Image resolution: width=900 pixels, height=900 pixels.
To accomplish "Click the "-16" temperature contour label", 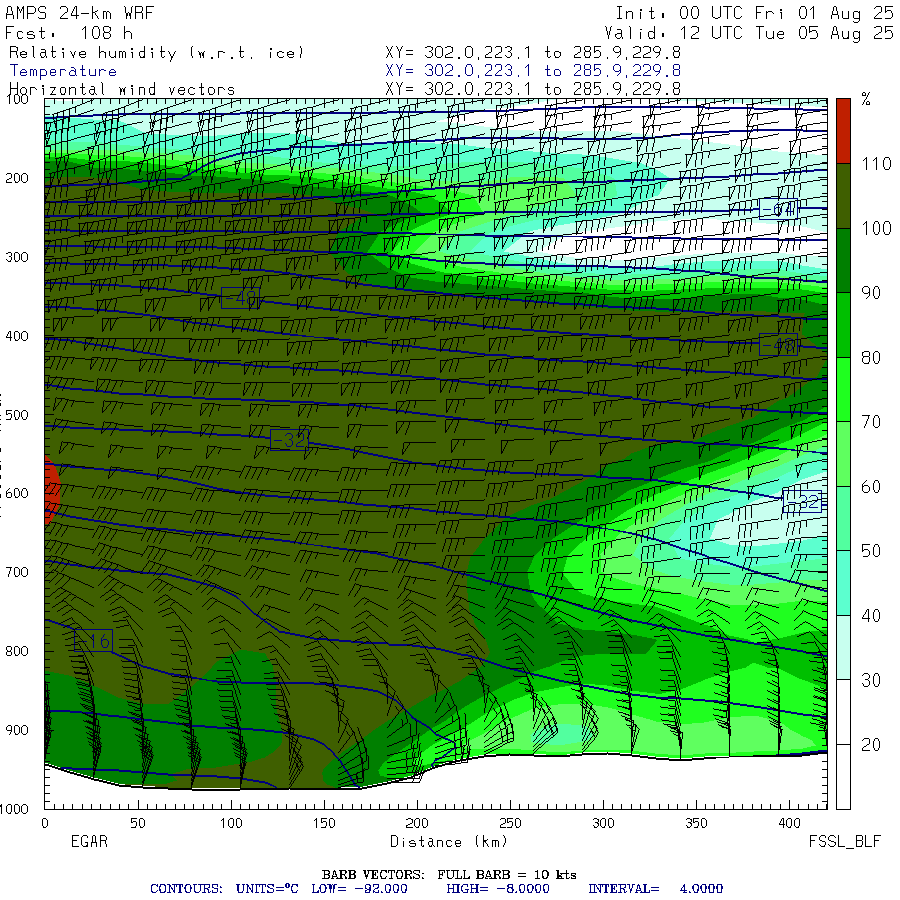I will point(94,641).
